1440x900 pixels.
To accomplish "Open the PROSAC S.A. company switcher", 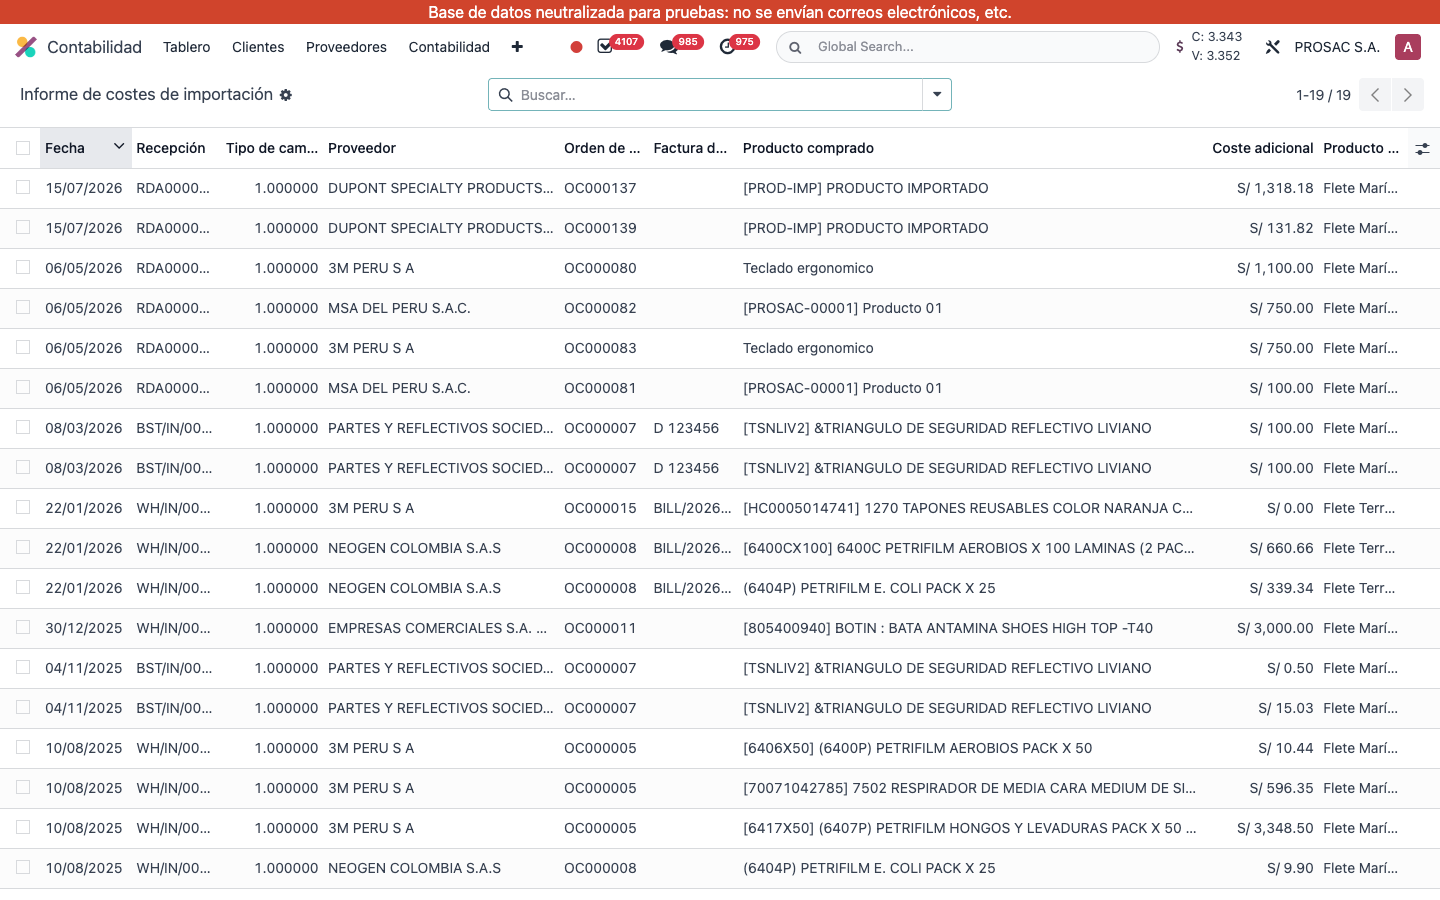I will (x=1337, y=47).
